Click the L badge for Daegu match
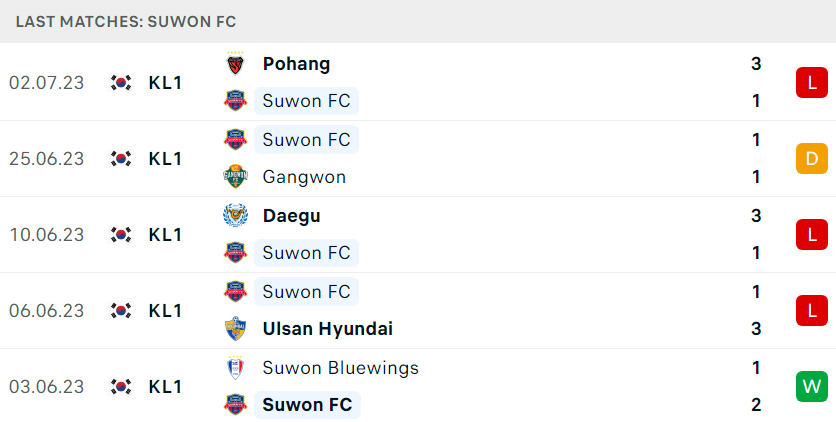This screenshot has height=422, width=836. click(811, 234)
